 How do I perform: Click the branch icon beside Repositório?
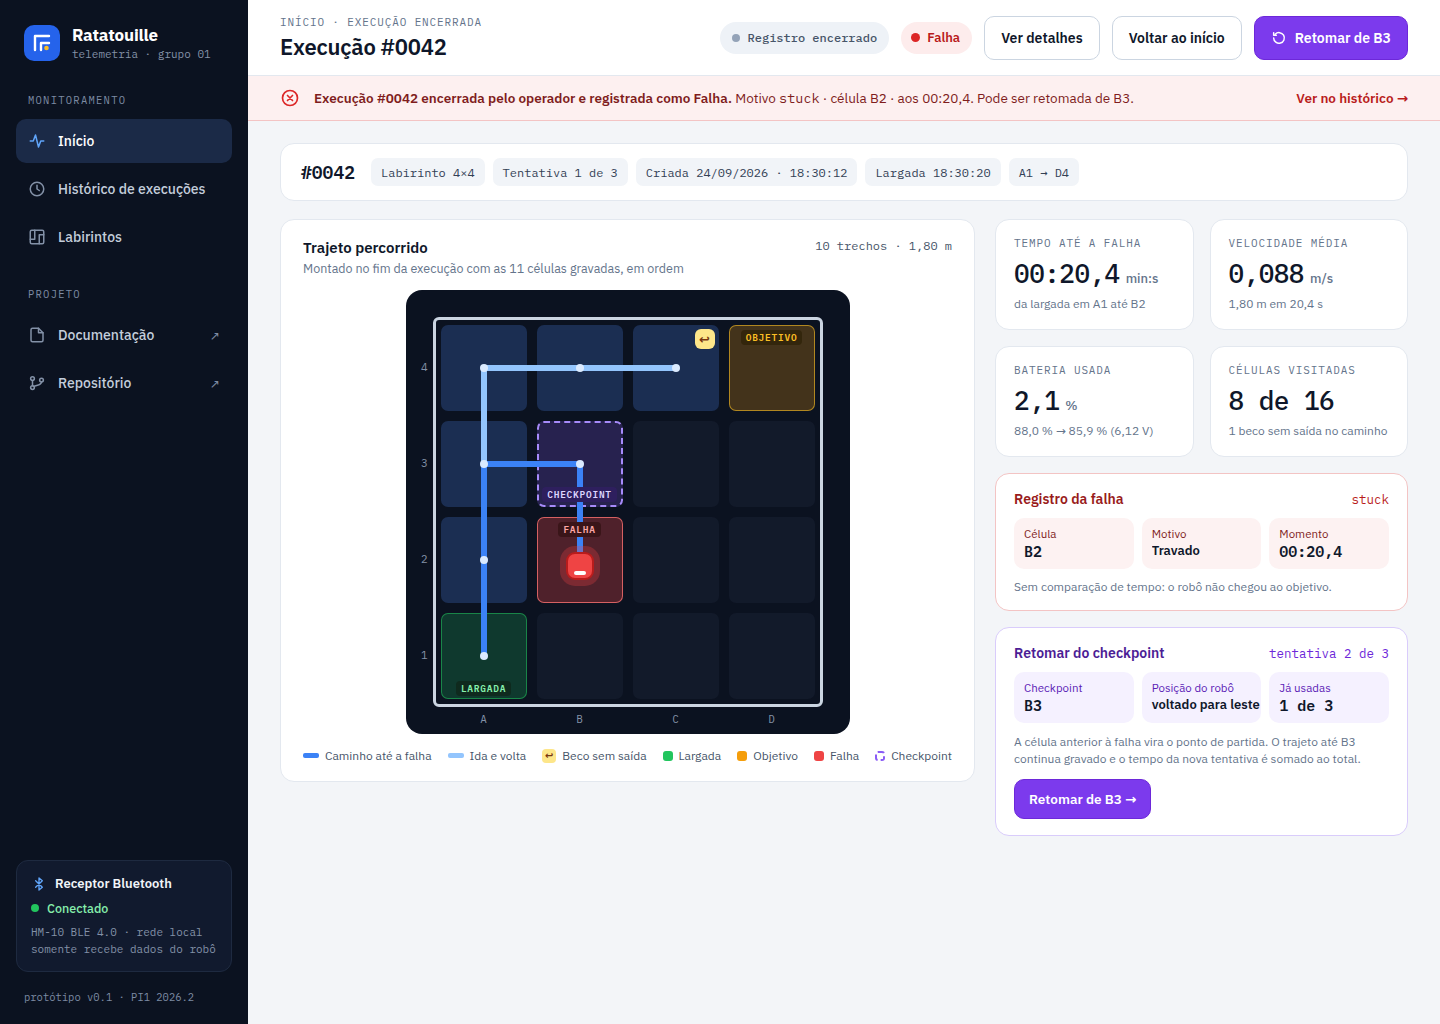37,383
